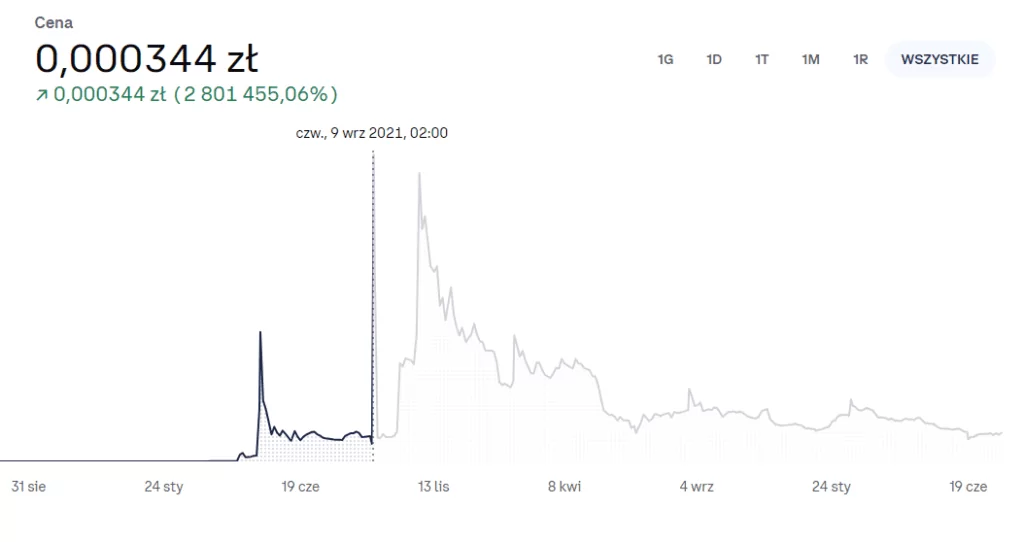Click the large 0,000344 zł price
The width and height of the screenshot is (1024, 542).
[x=147, y=60]
